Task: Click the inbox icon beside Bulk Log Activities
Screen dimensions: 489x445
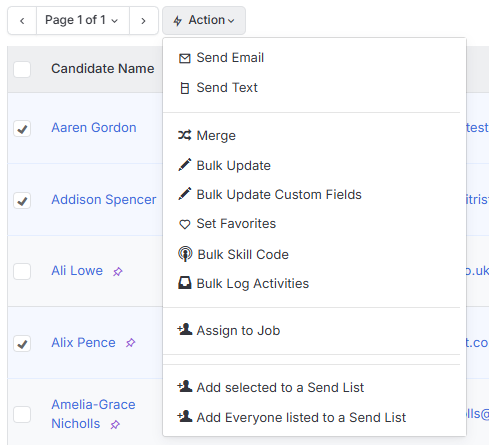Action: coord(185,283)
